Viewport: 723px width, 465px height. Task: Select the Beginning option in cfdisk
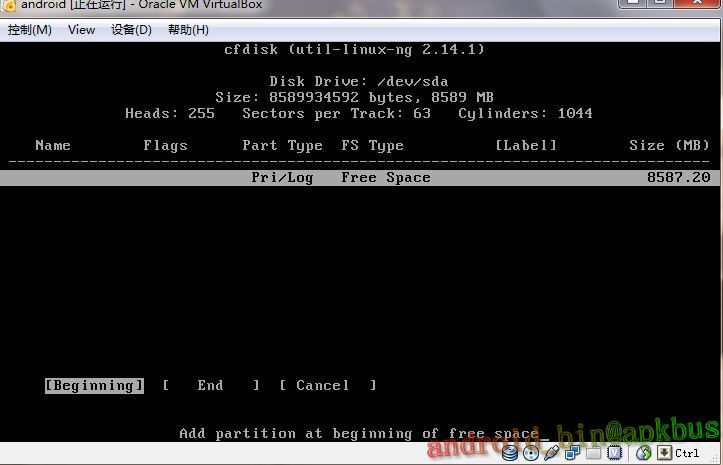point(94,386)
